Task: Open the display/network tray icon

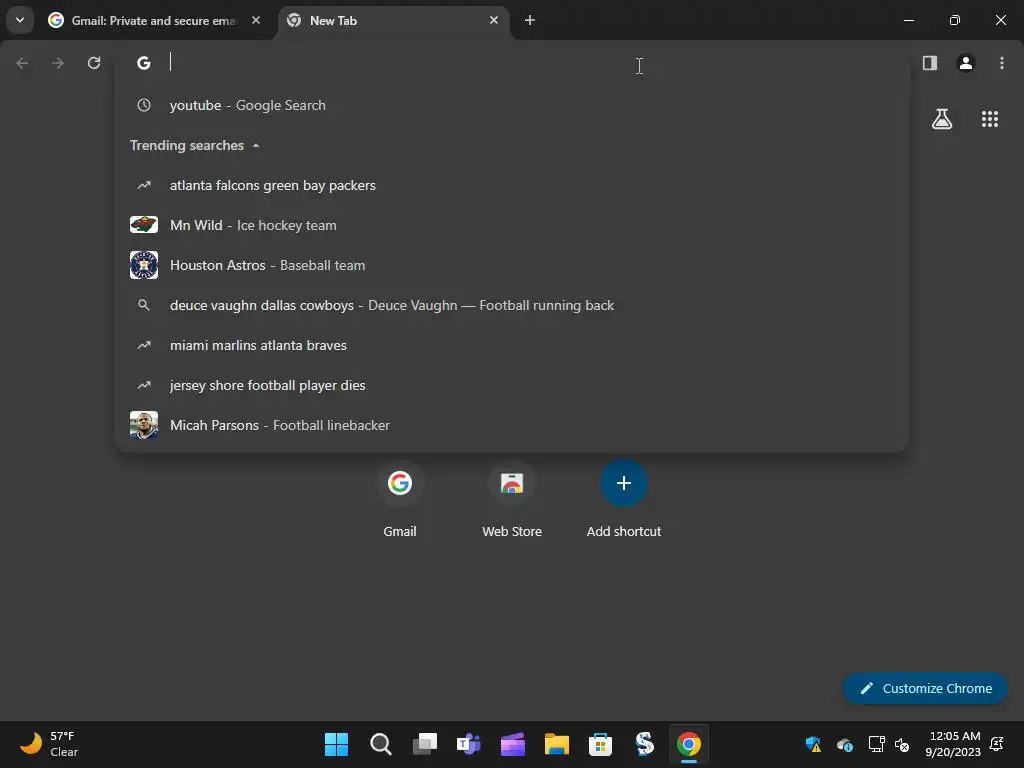Action: pyautogui.click(x=876, y=744)
